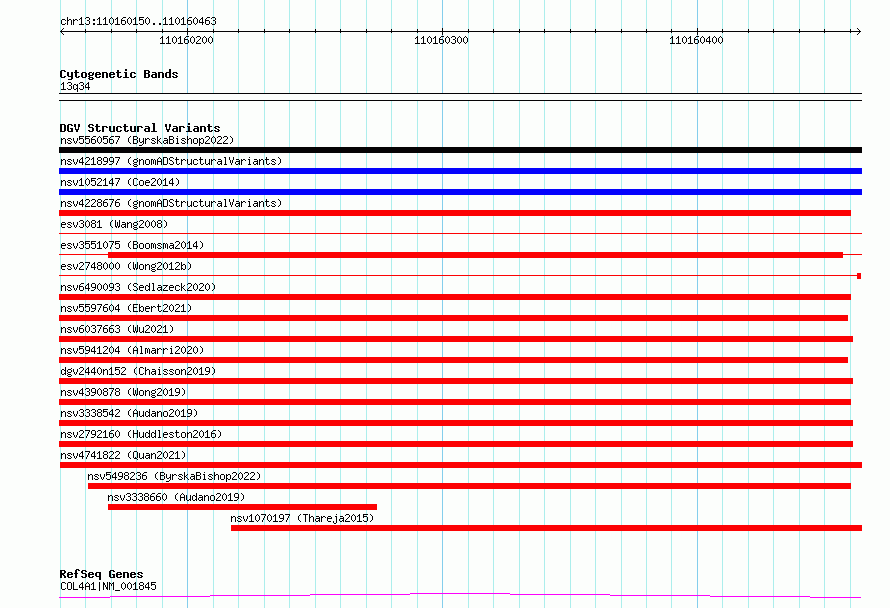Open variant nsv3338542 (Audano2019)
This screenshot has width=890, height=608.
(x=129, y=413)
